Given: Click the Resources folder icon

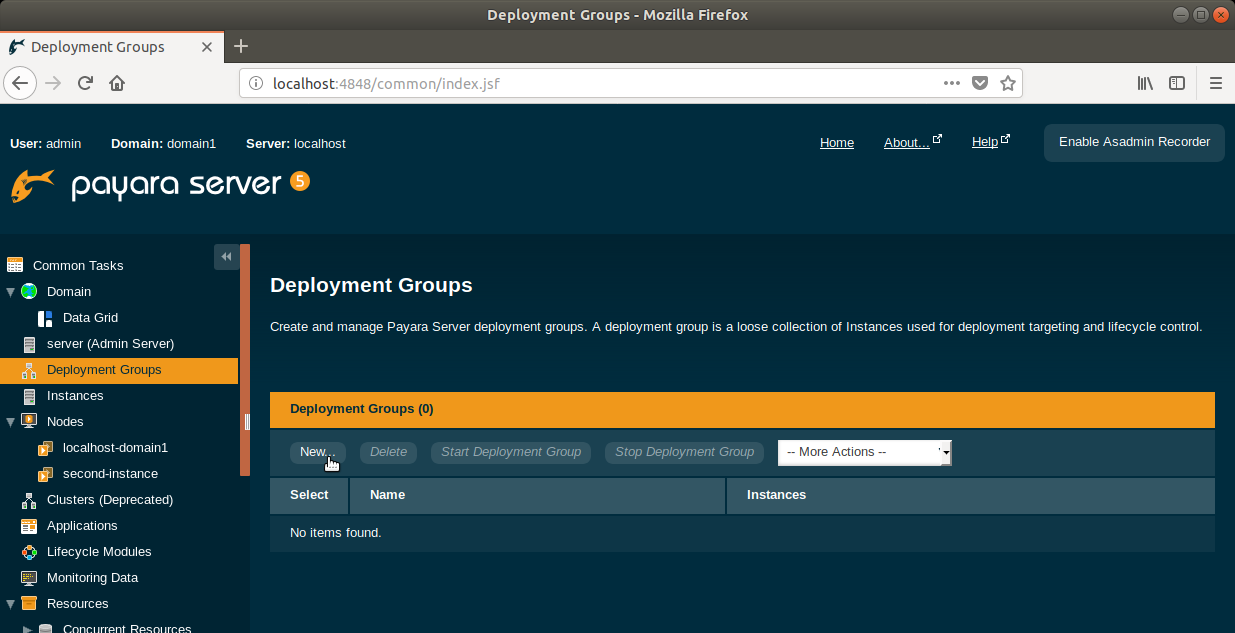Looking at the screenshot, I should 29,603.
